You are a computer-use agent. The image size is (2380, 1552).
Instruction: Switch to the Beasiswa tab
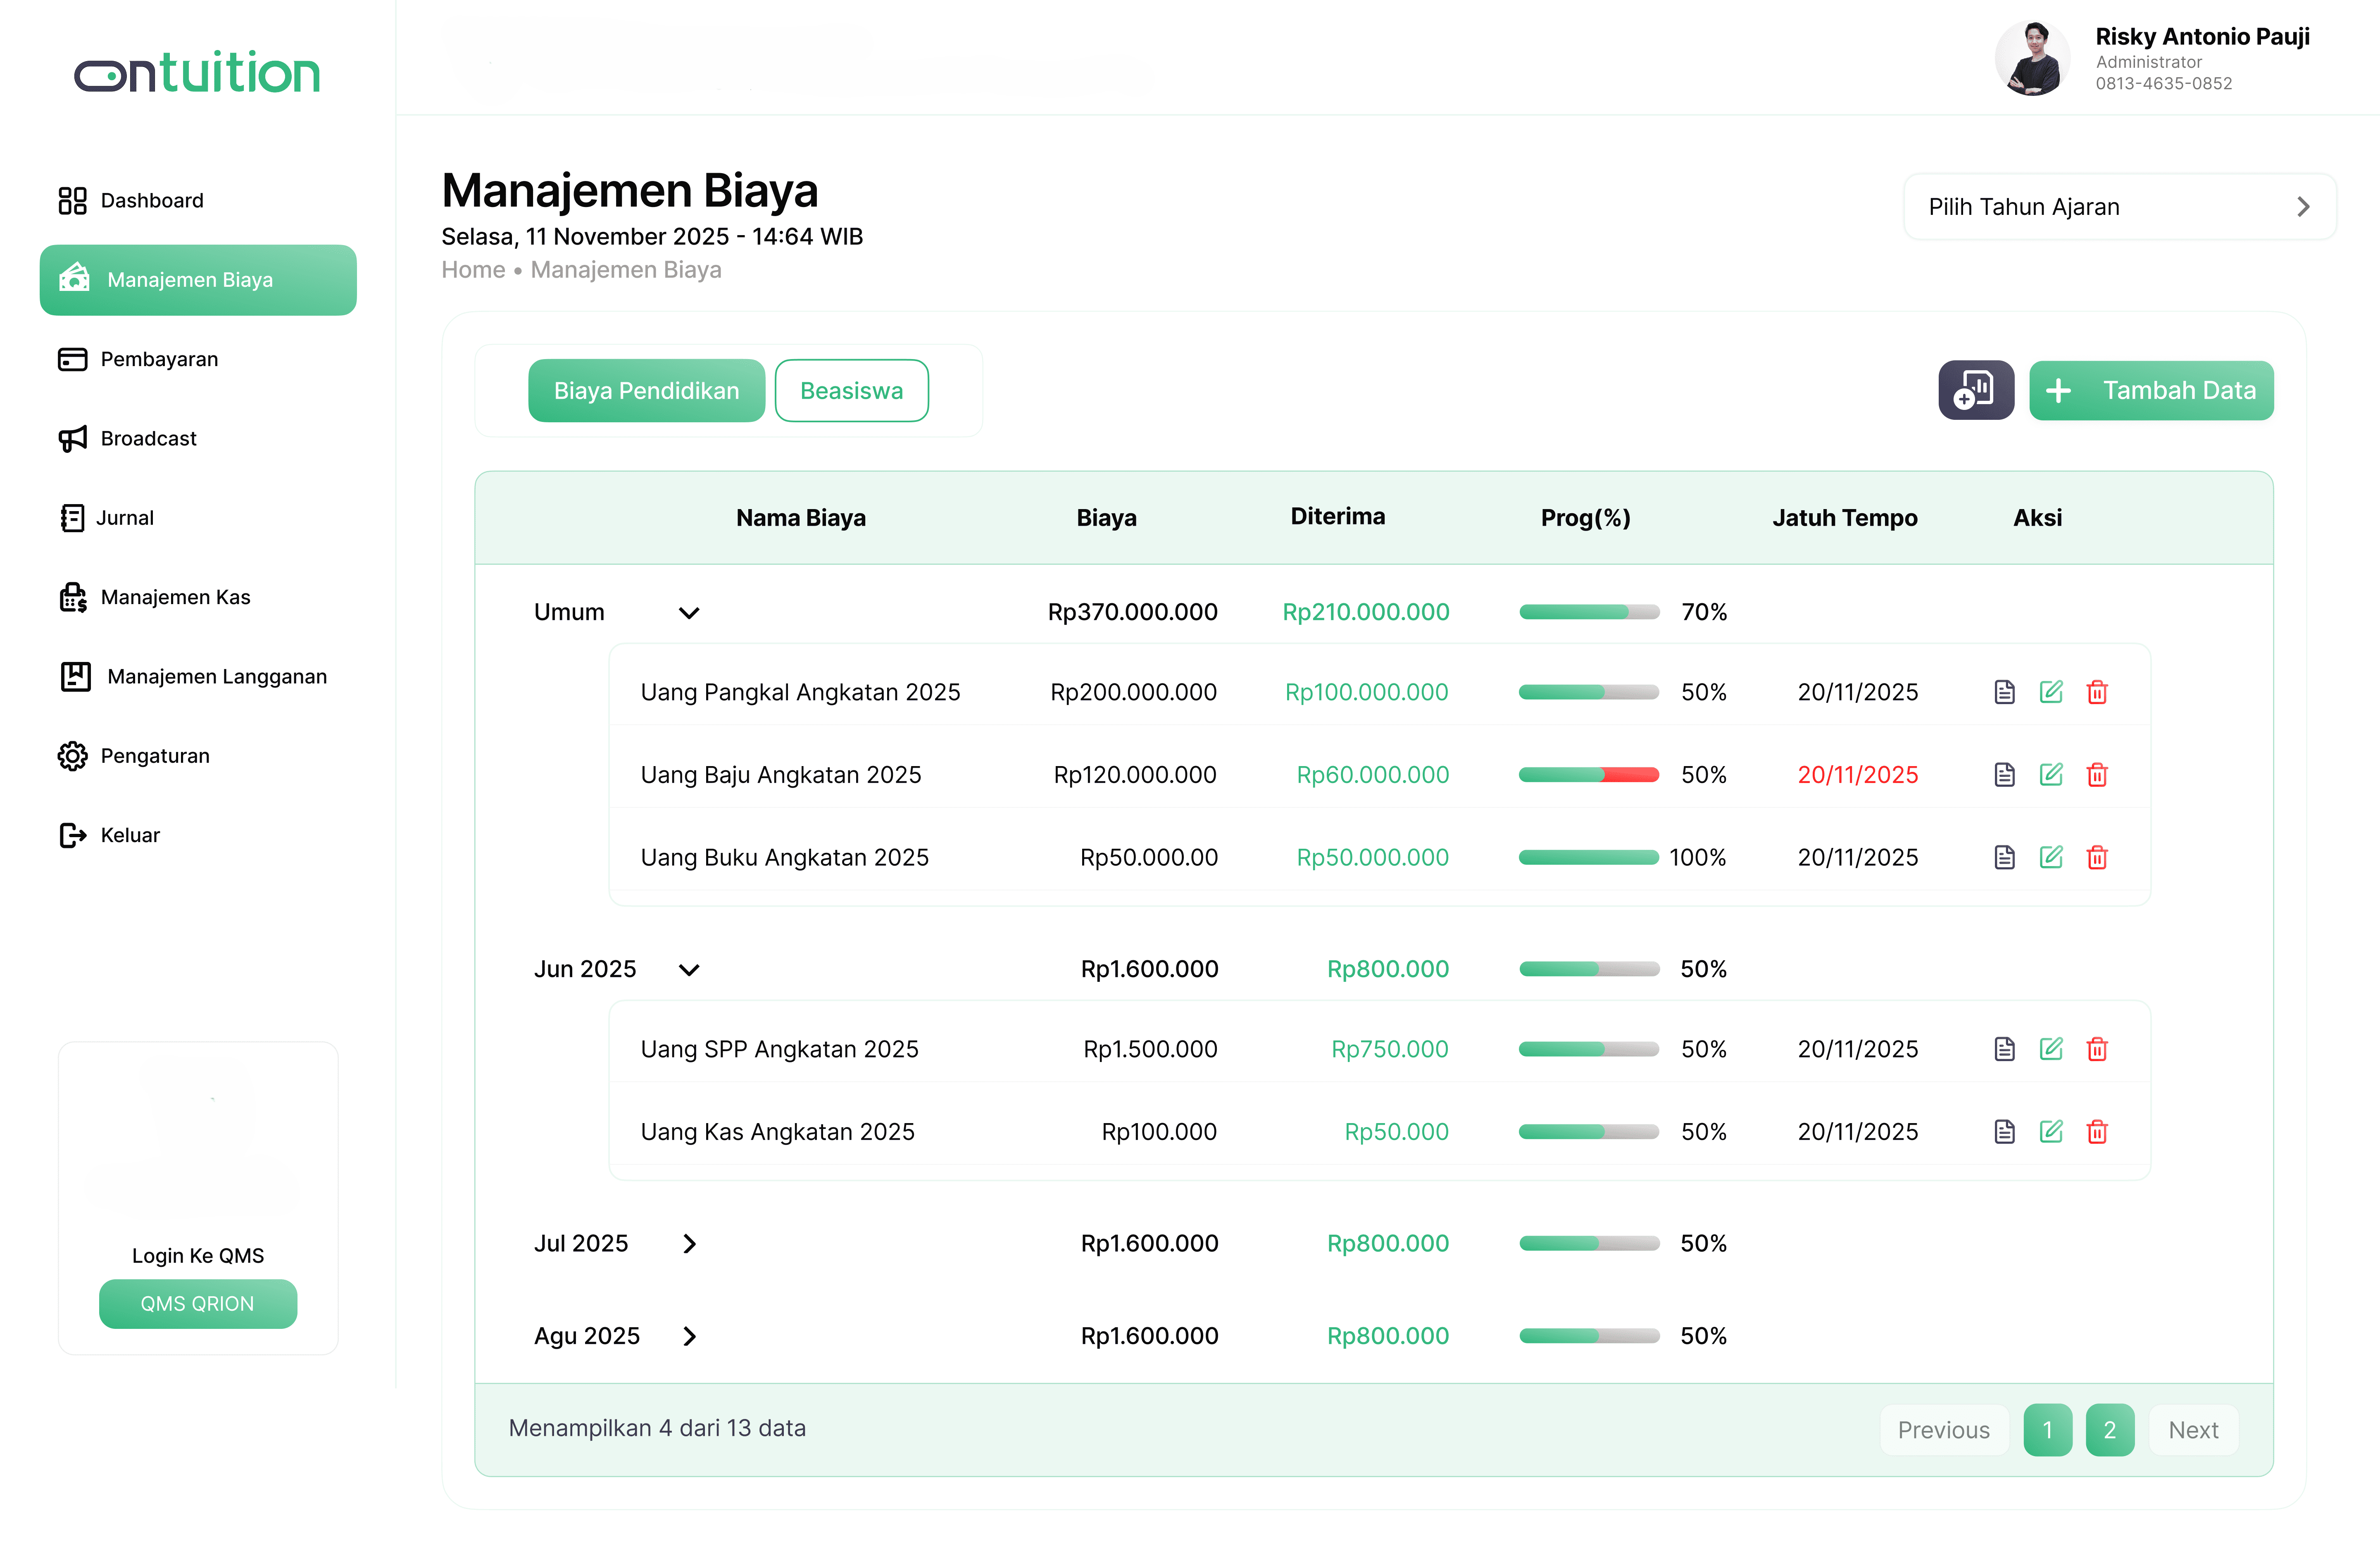851,391
